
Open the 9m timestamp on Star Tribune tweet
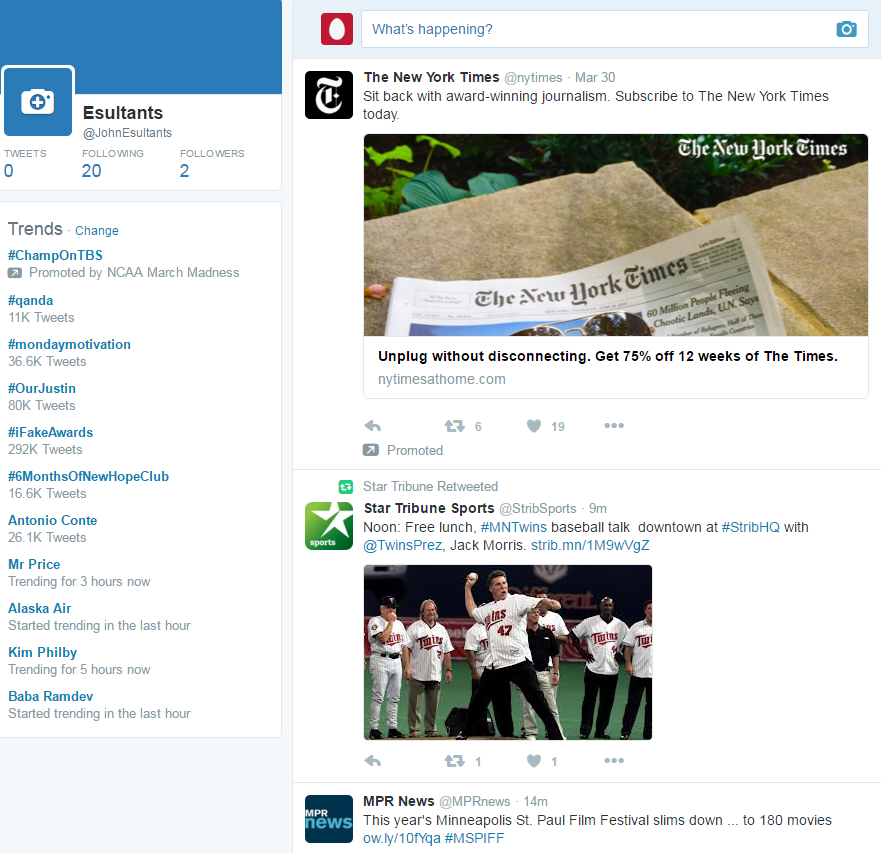pyautogui.click(x=598, y=509)
